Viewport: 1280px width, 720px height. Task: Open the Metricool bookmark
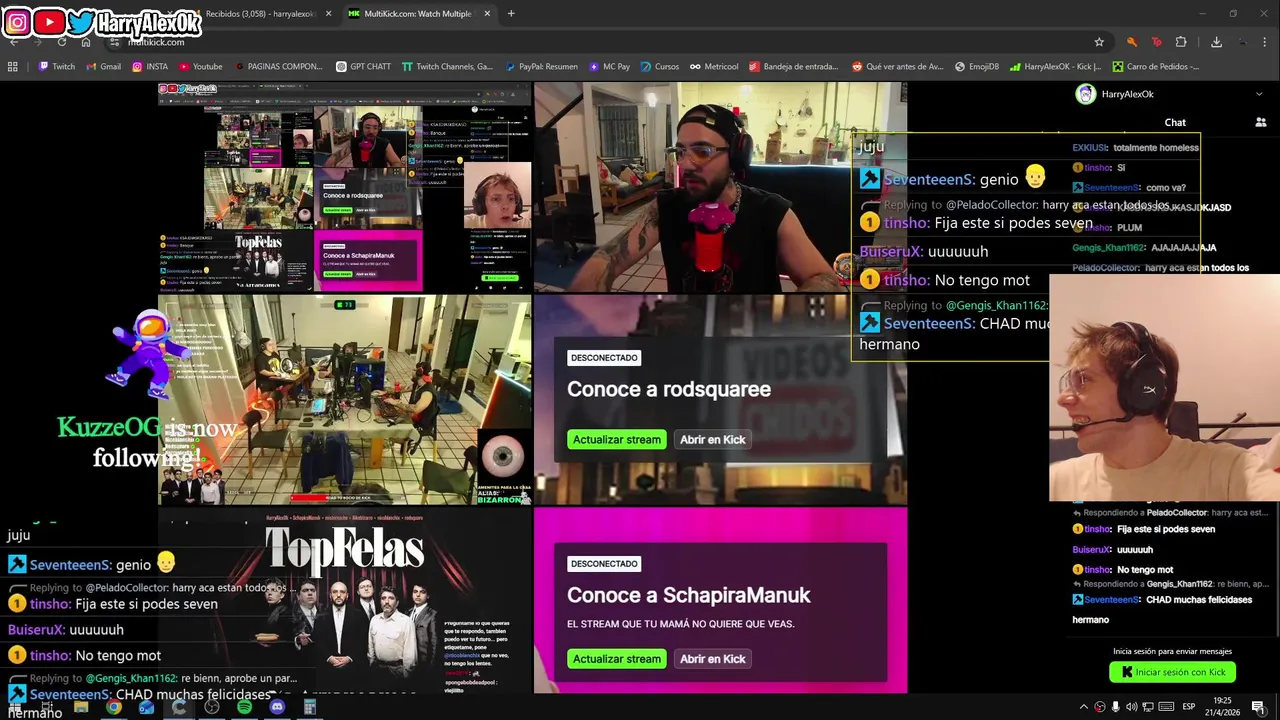tap(714, 67)
